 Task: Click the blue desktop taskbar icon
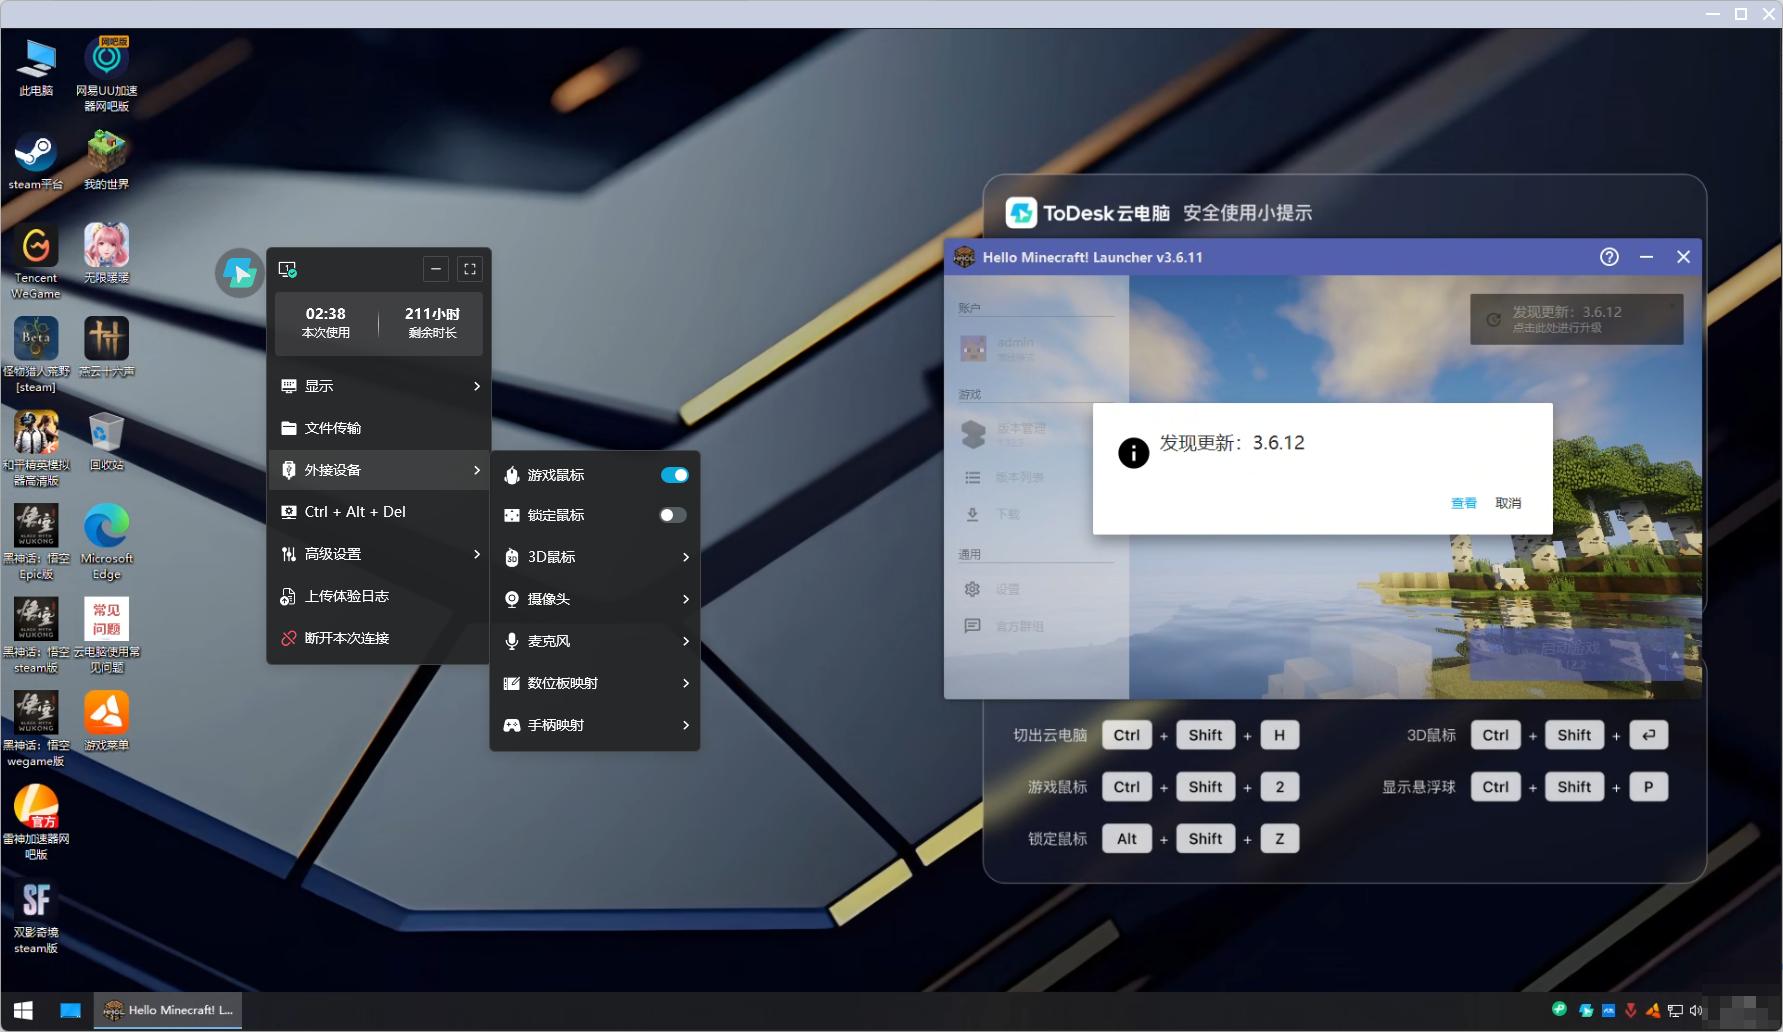[70, 1010]
